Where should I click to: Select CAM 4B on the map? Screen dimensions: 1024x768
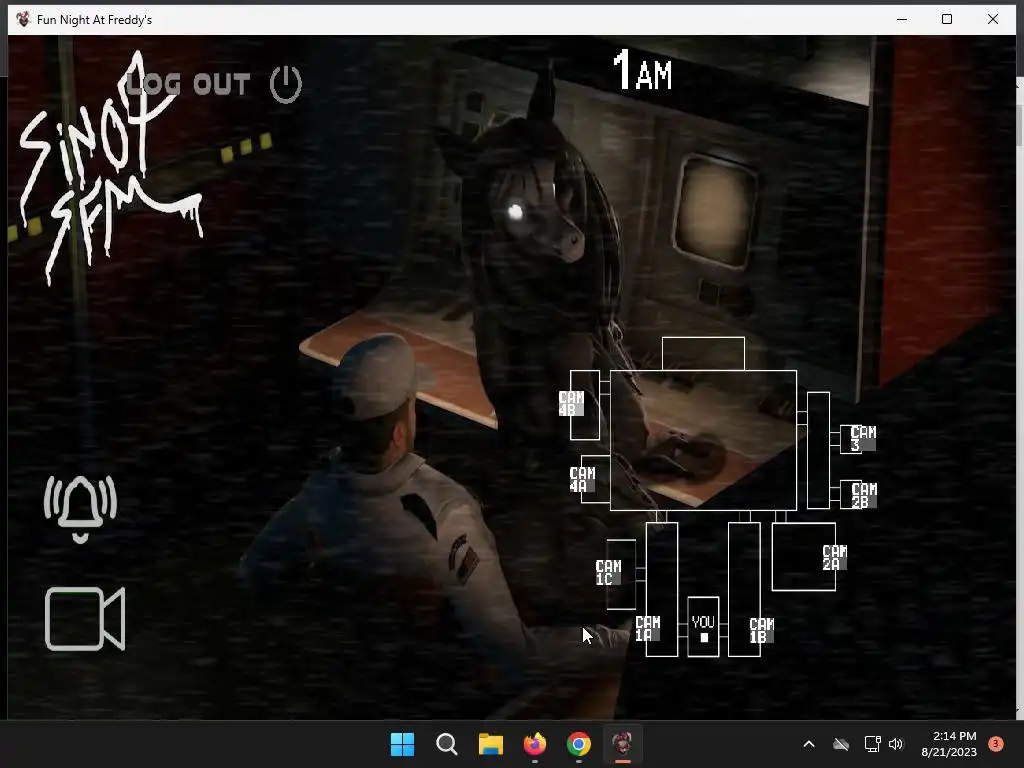coord(571,404)
